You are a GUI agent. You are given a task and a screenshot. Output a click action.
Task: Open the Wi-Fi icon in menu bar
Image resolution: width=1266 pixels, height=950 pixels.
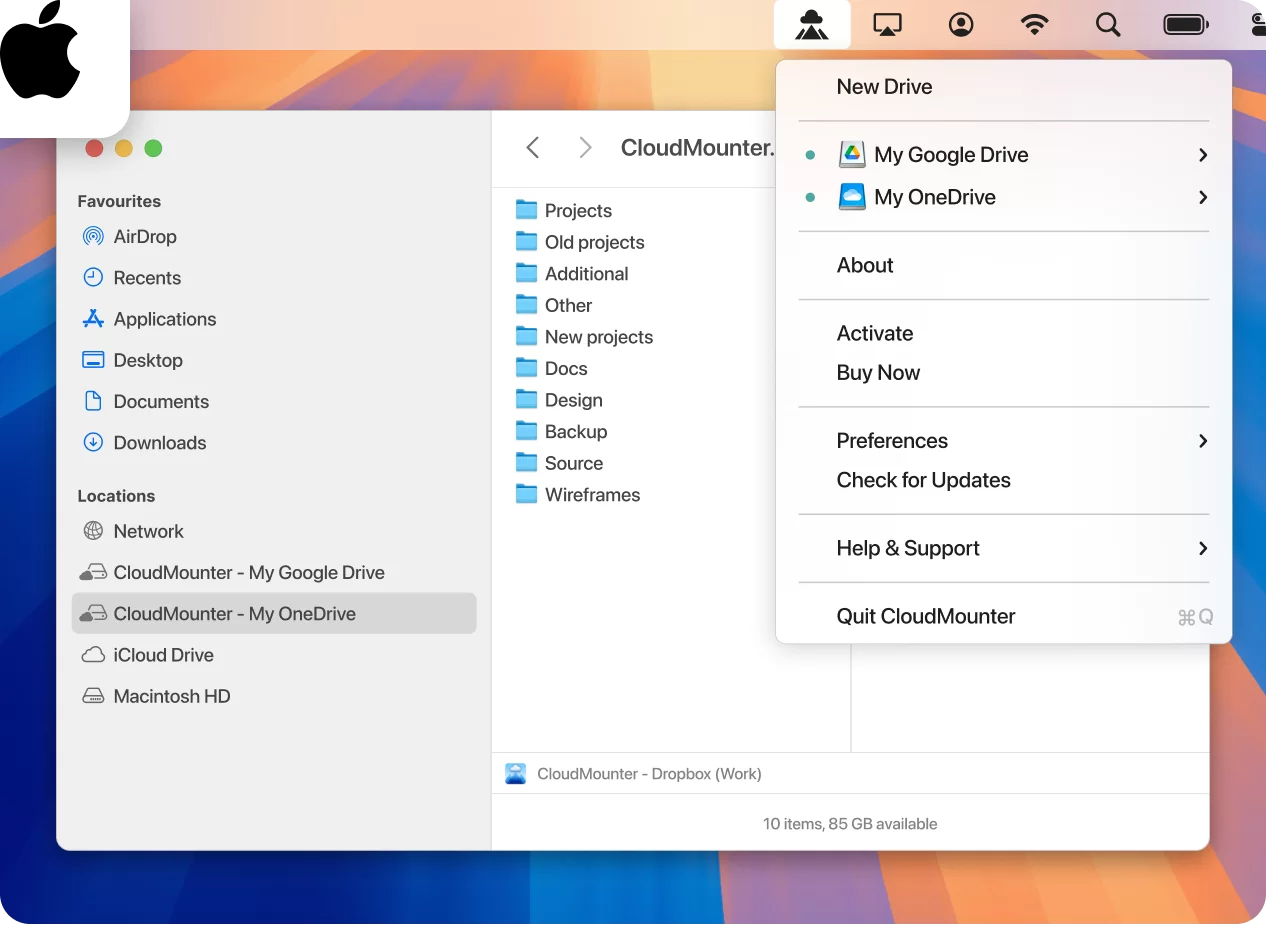click(1034, 24)
